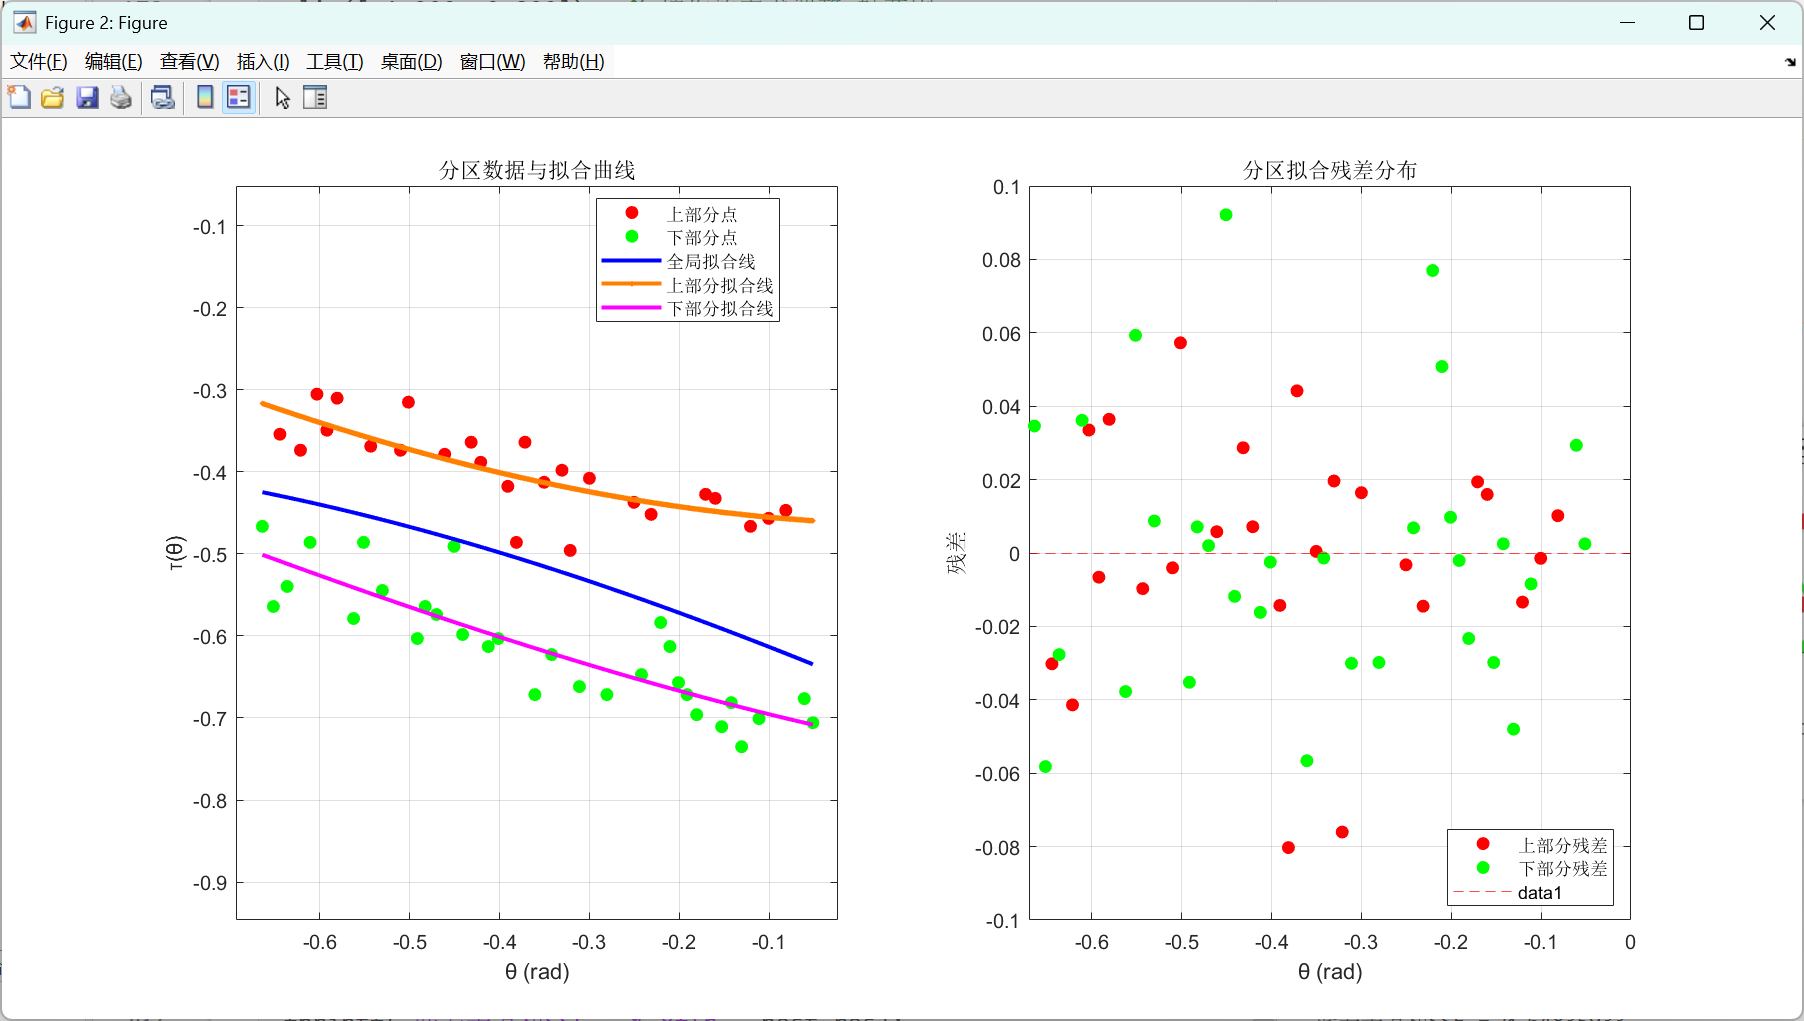
Task: Create a new figure with the toolbar icon
Action: pos(19,97)
